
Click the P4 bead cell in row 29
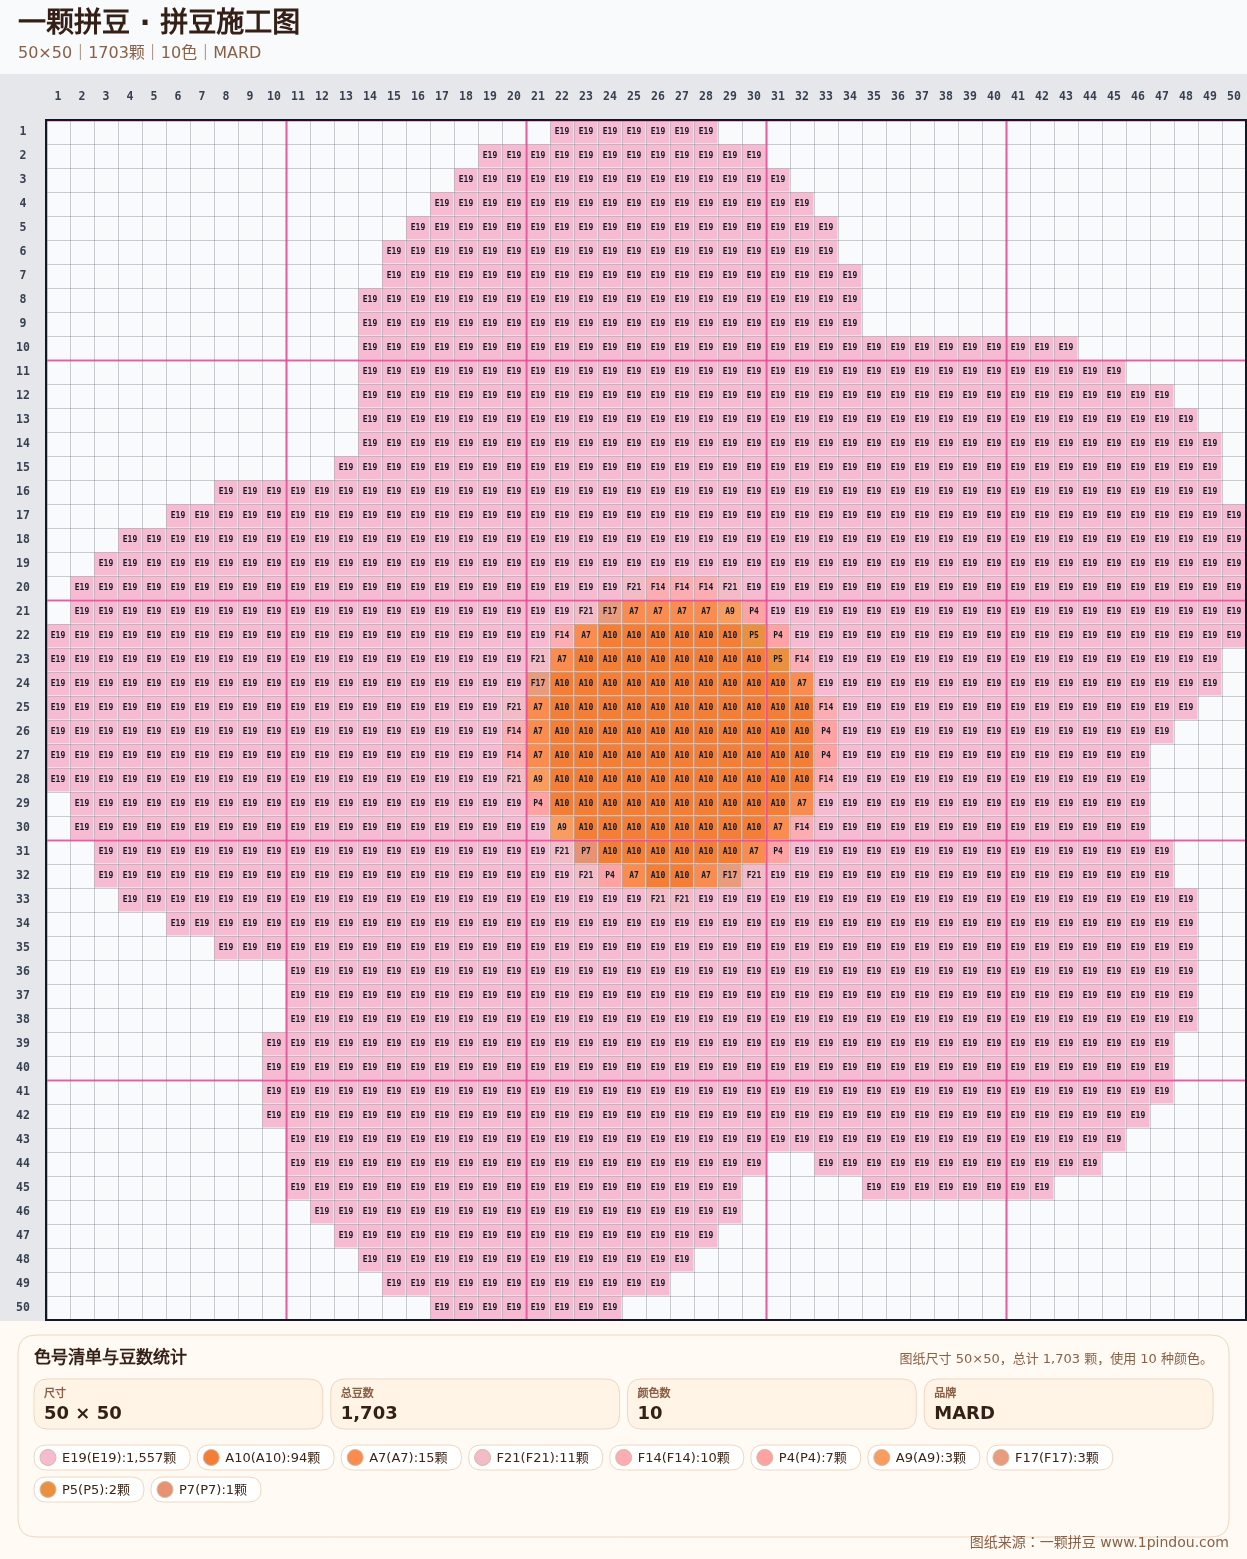pyautogui.click(x=538, y=803)
